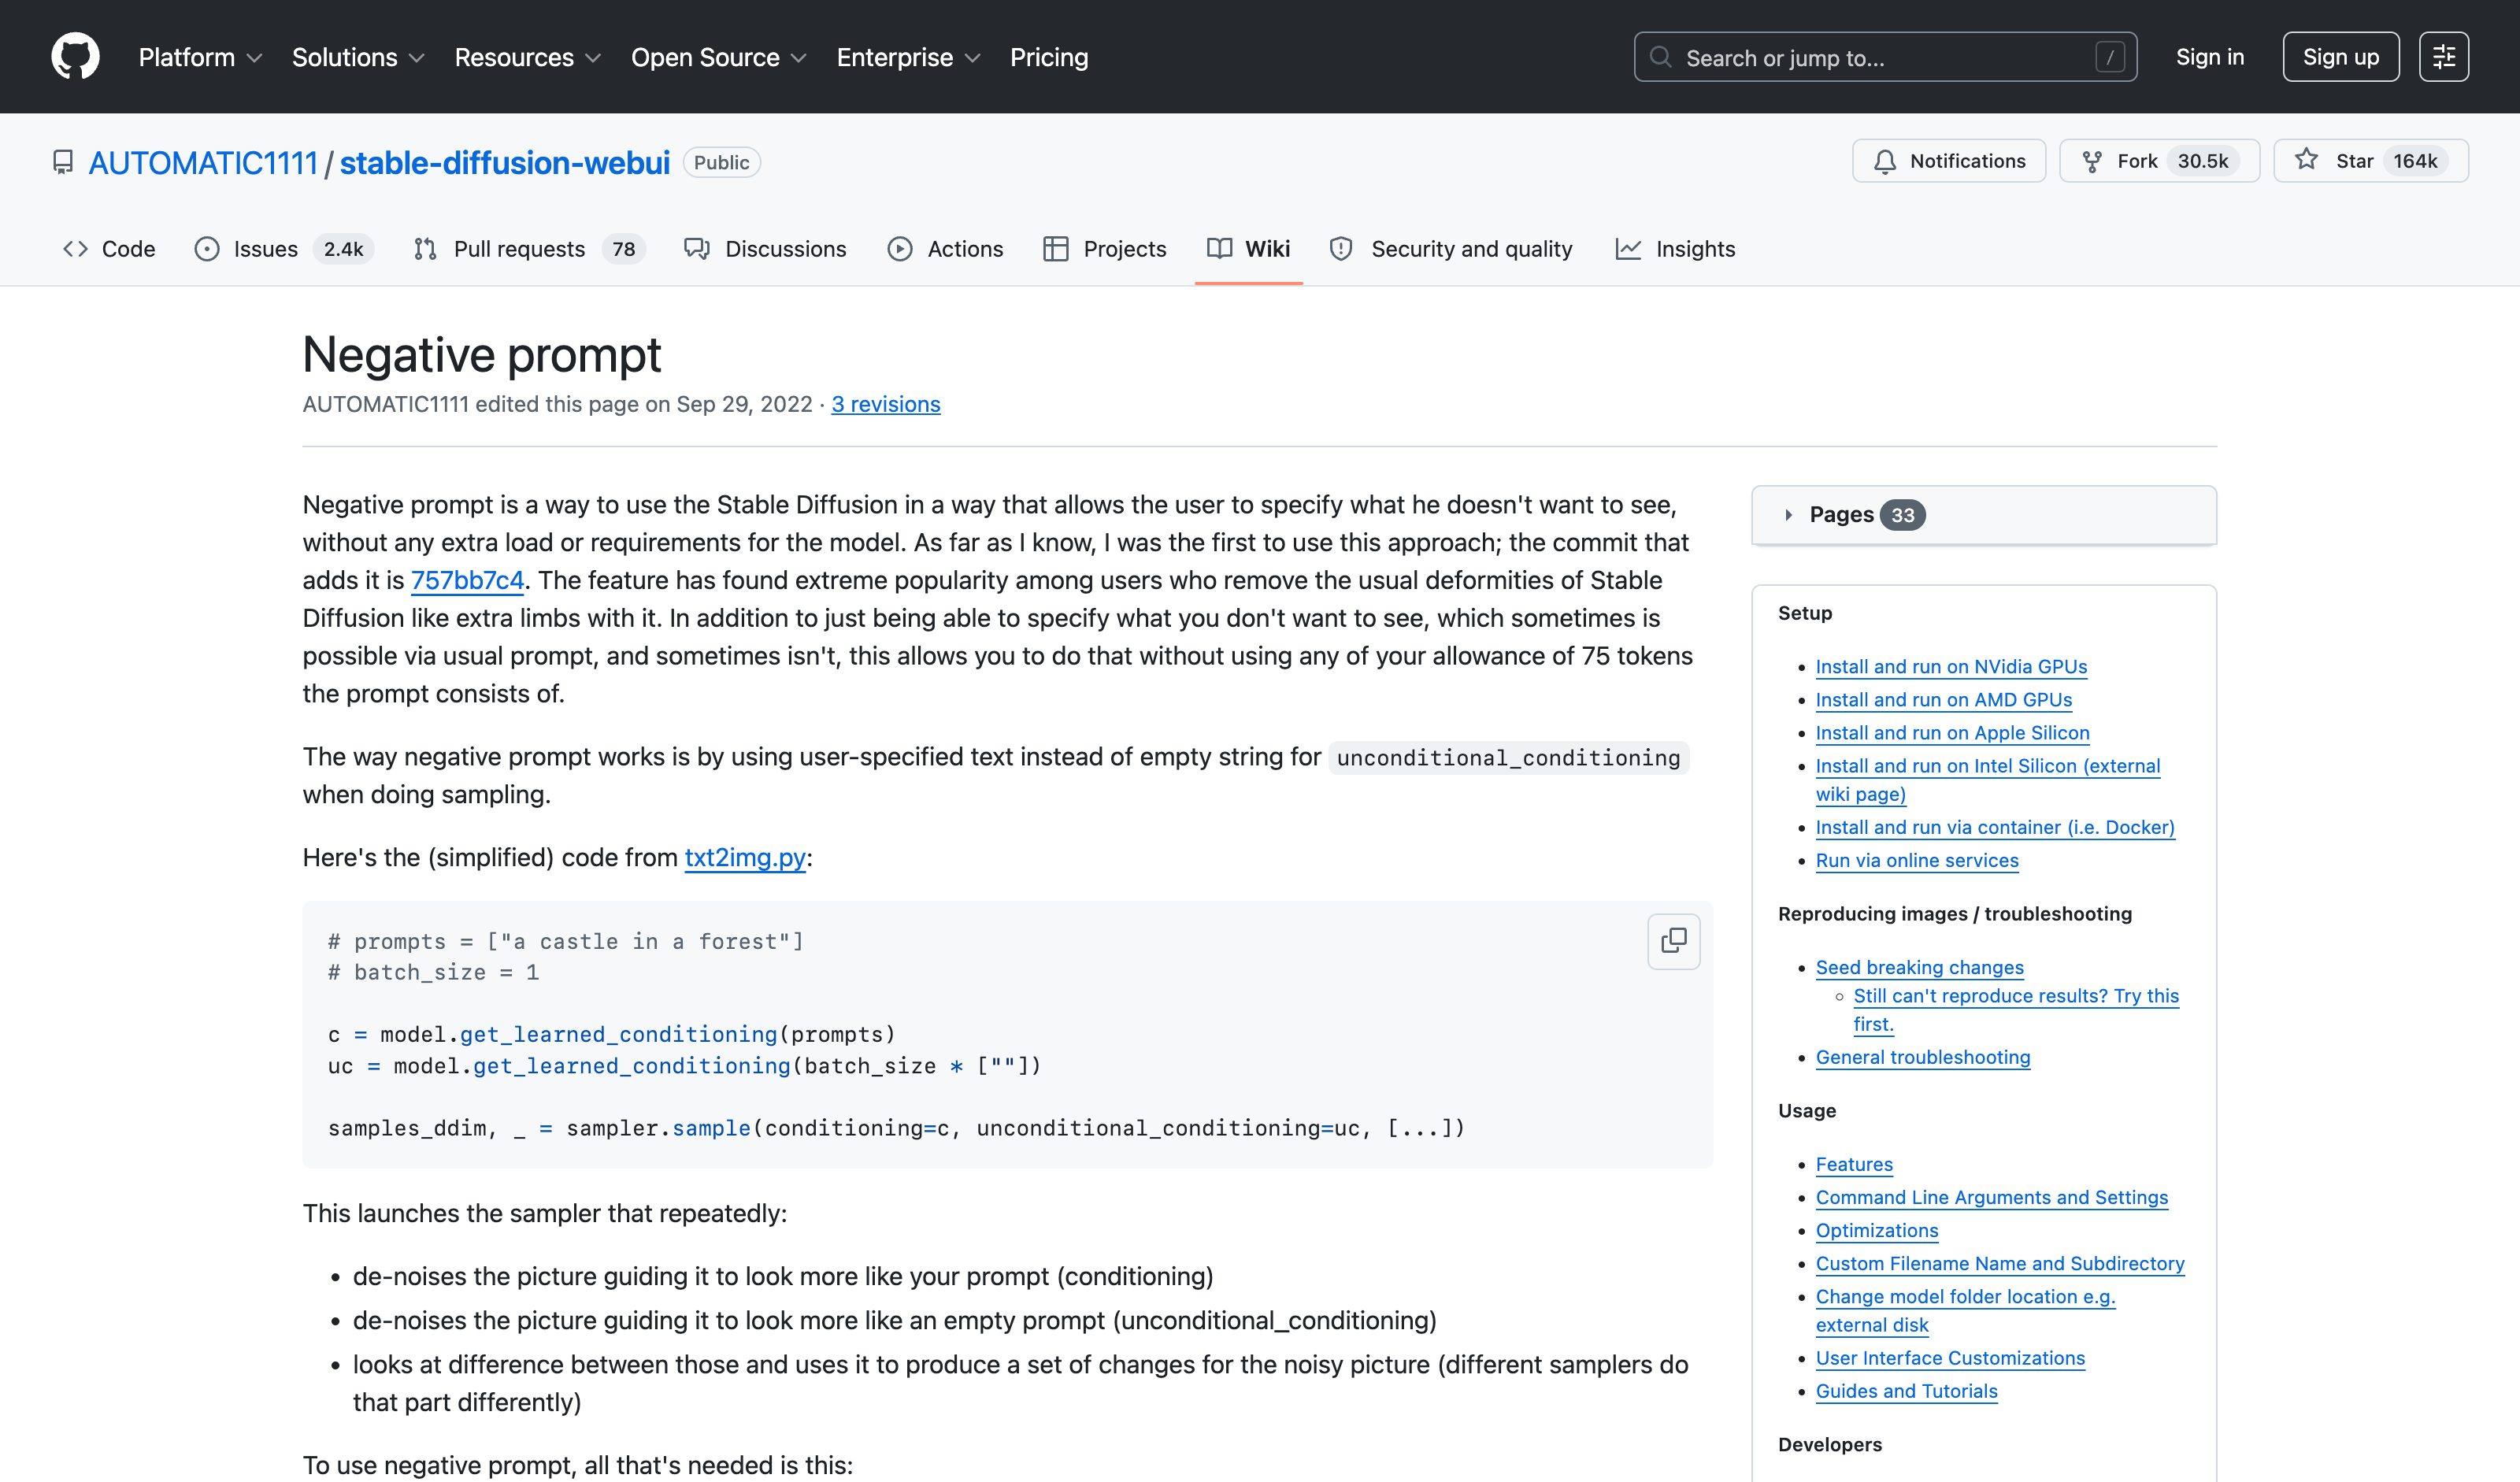Click the fork icon in the Fork button
The image size is (2520, 1482).
pyautogui.click(x=2091, y=161)
